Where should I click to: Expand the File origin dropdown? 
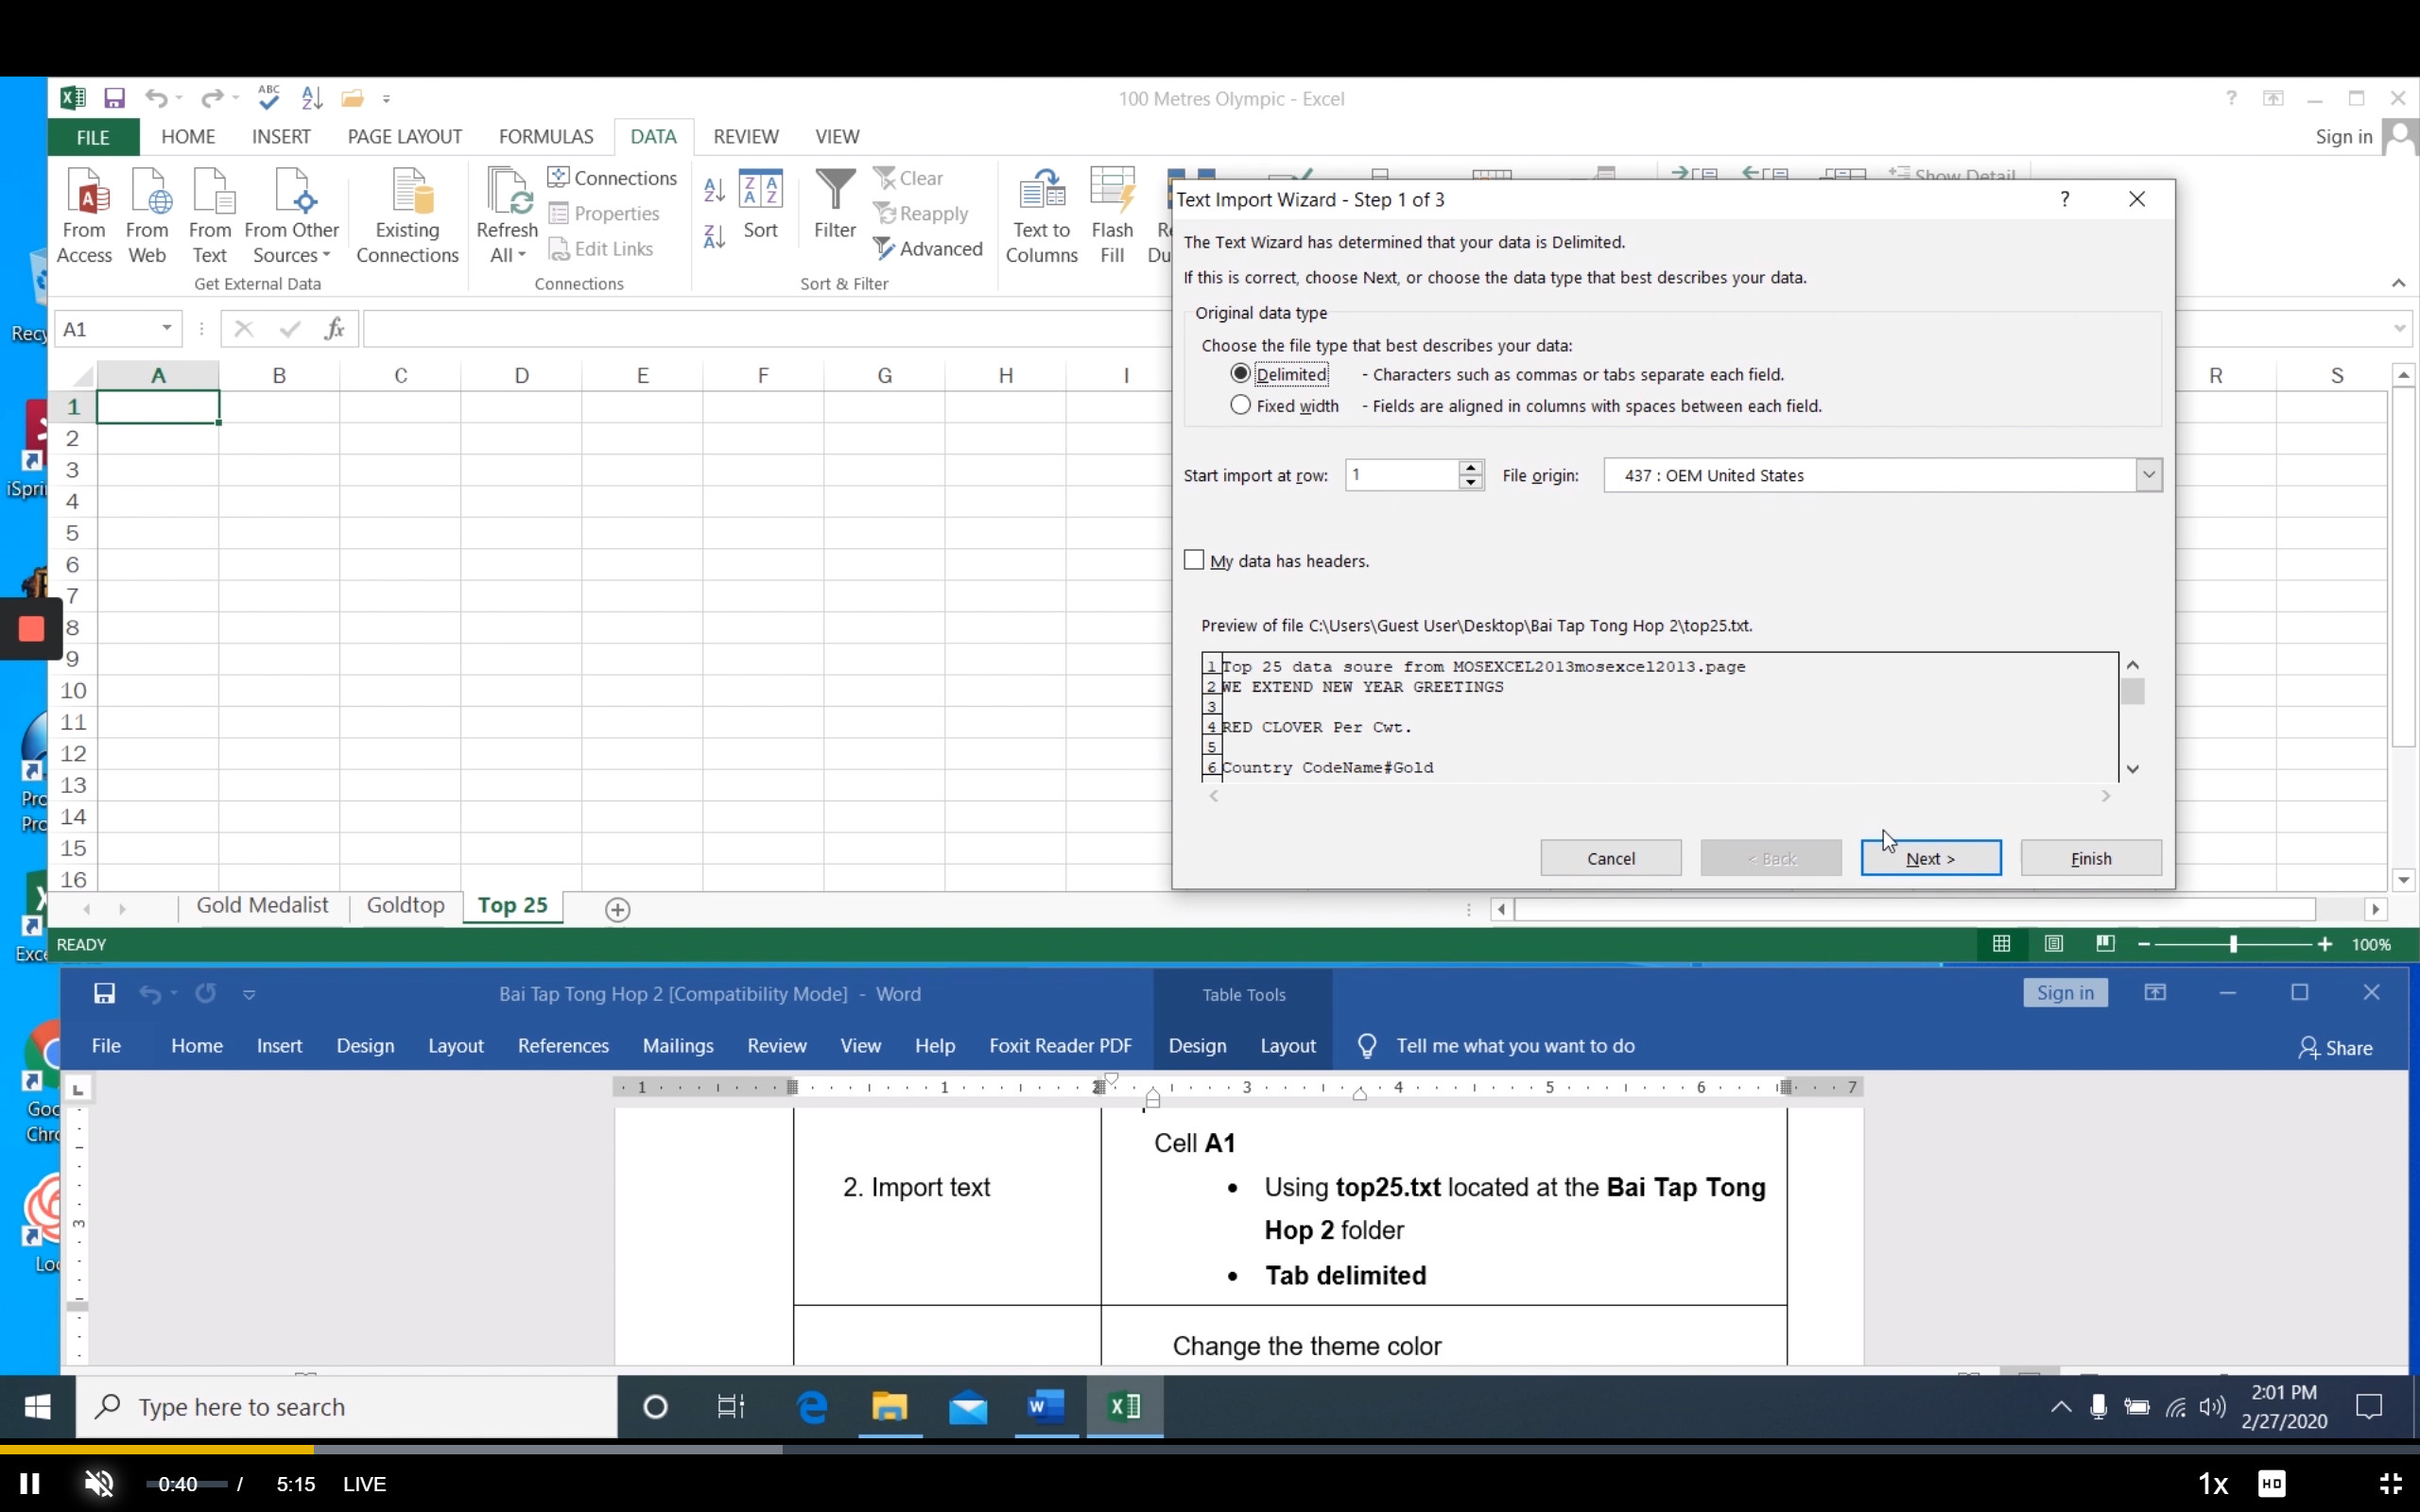click(2147, 473)
